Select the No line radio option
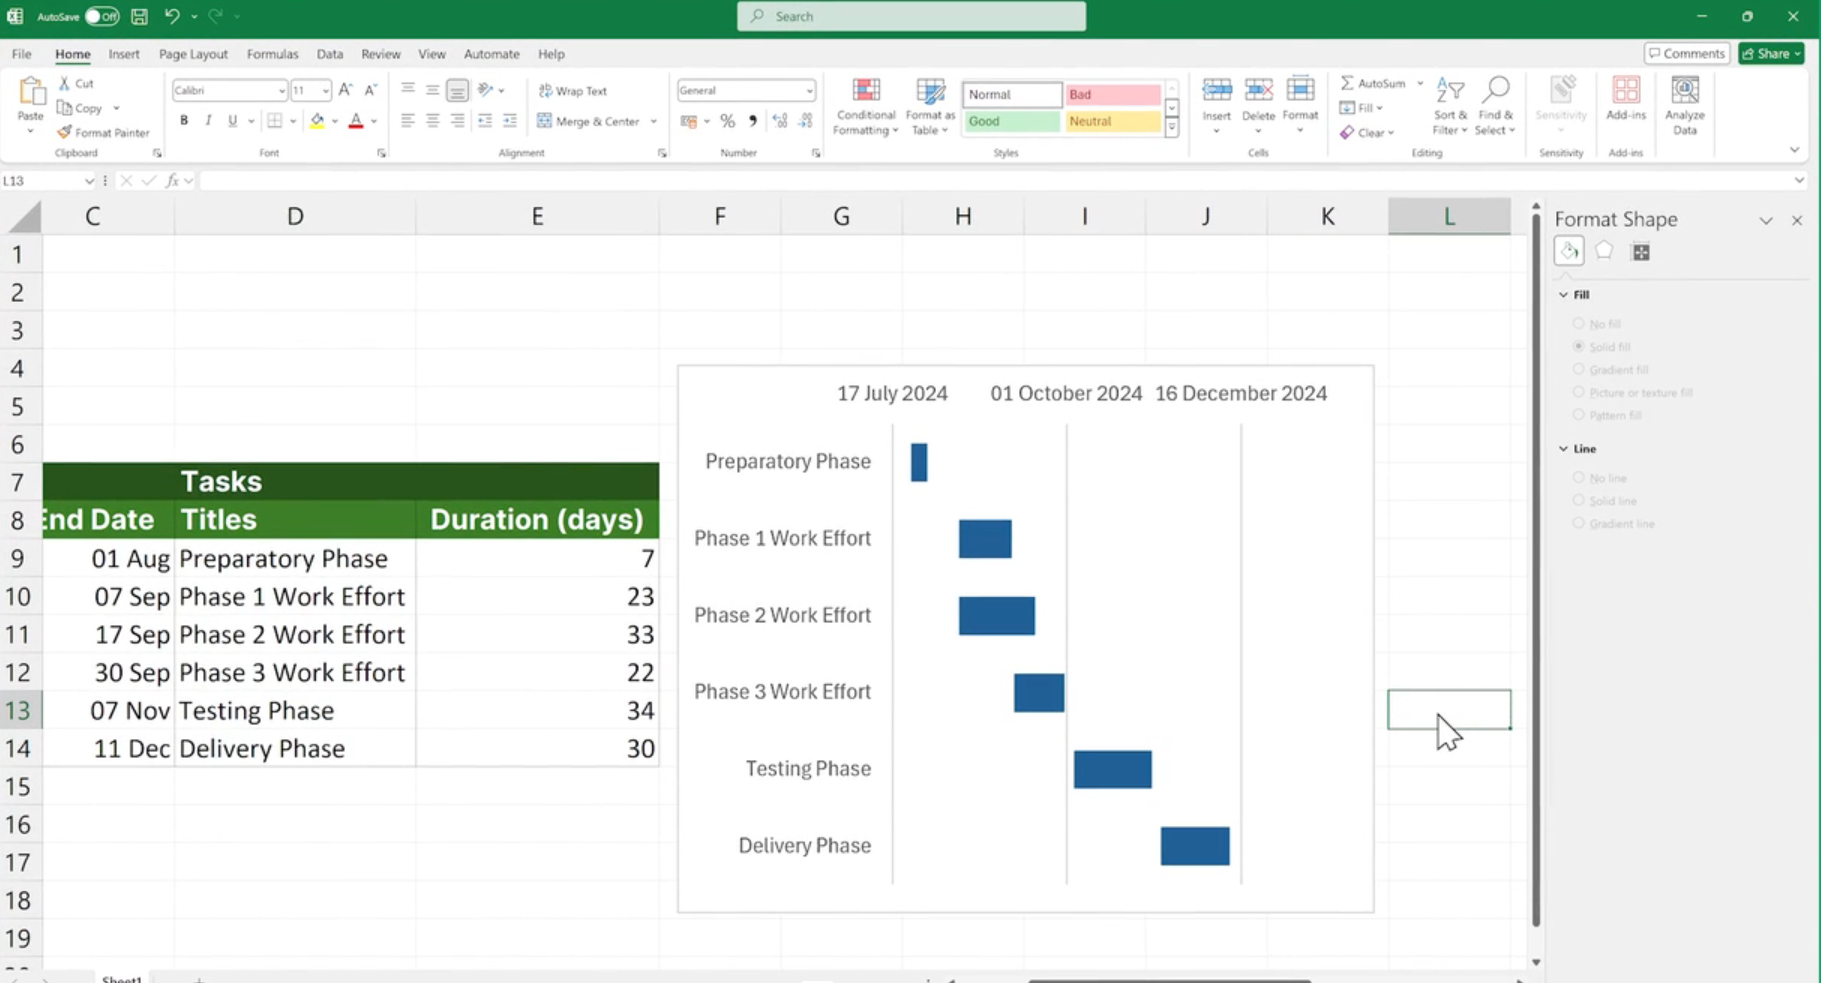This screenshot has width=1821, height=983. click(1579, 478)
